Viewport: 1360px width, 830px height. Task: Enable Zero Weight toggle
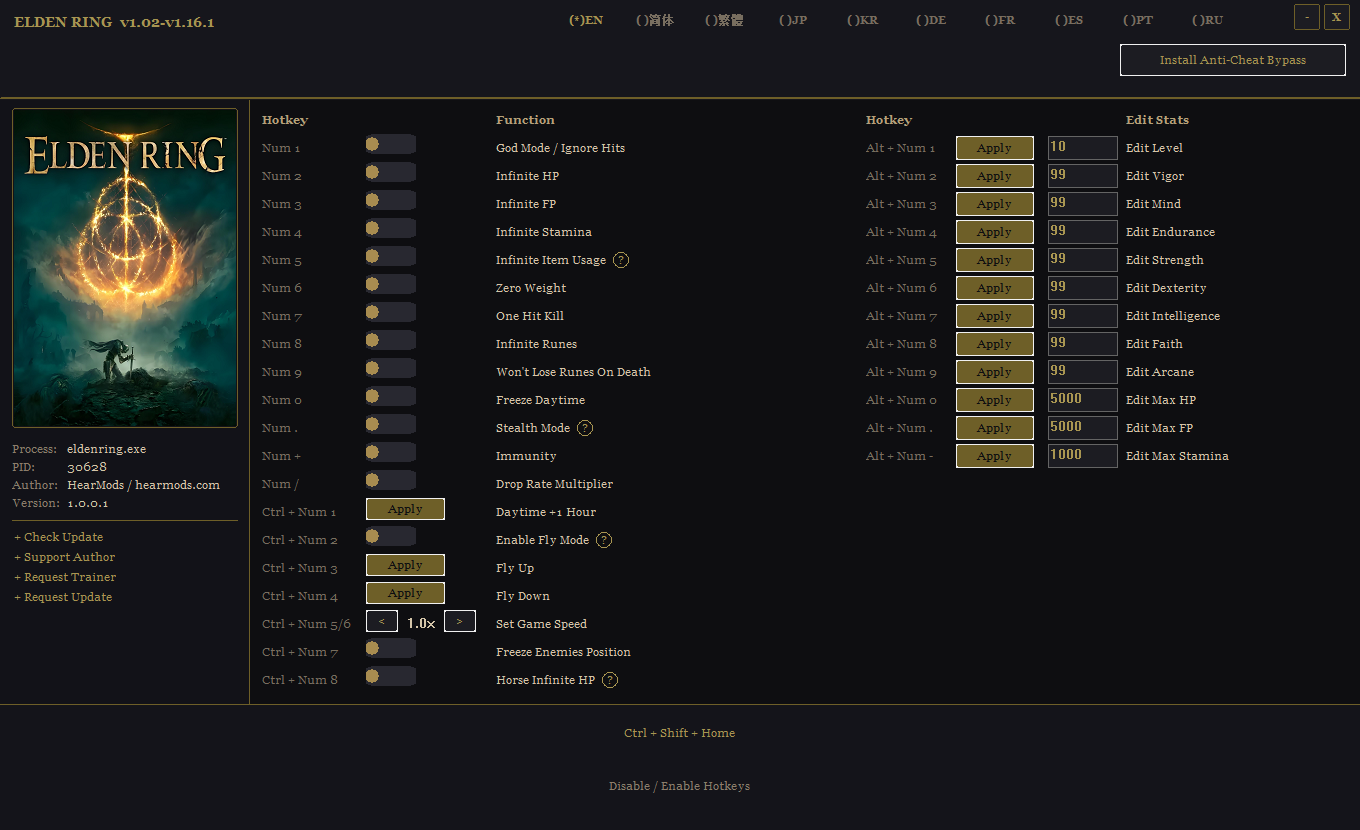click(x=390, y=285)
